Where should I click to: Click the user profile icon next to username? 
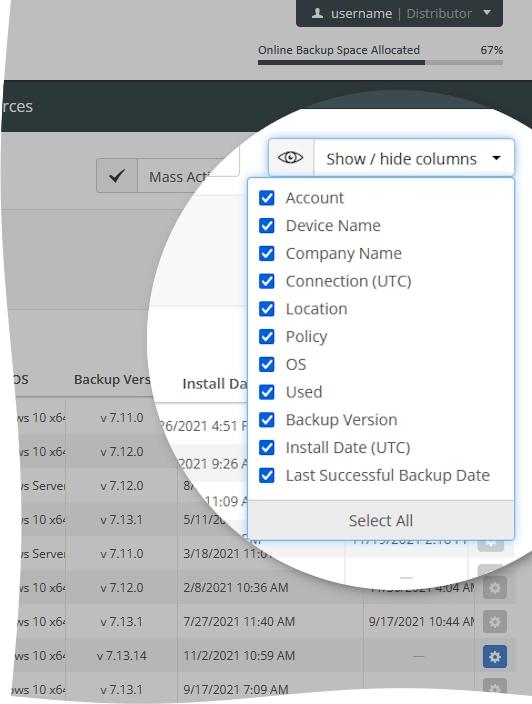point(317,13)
